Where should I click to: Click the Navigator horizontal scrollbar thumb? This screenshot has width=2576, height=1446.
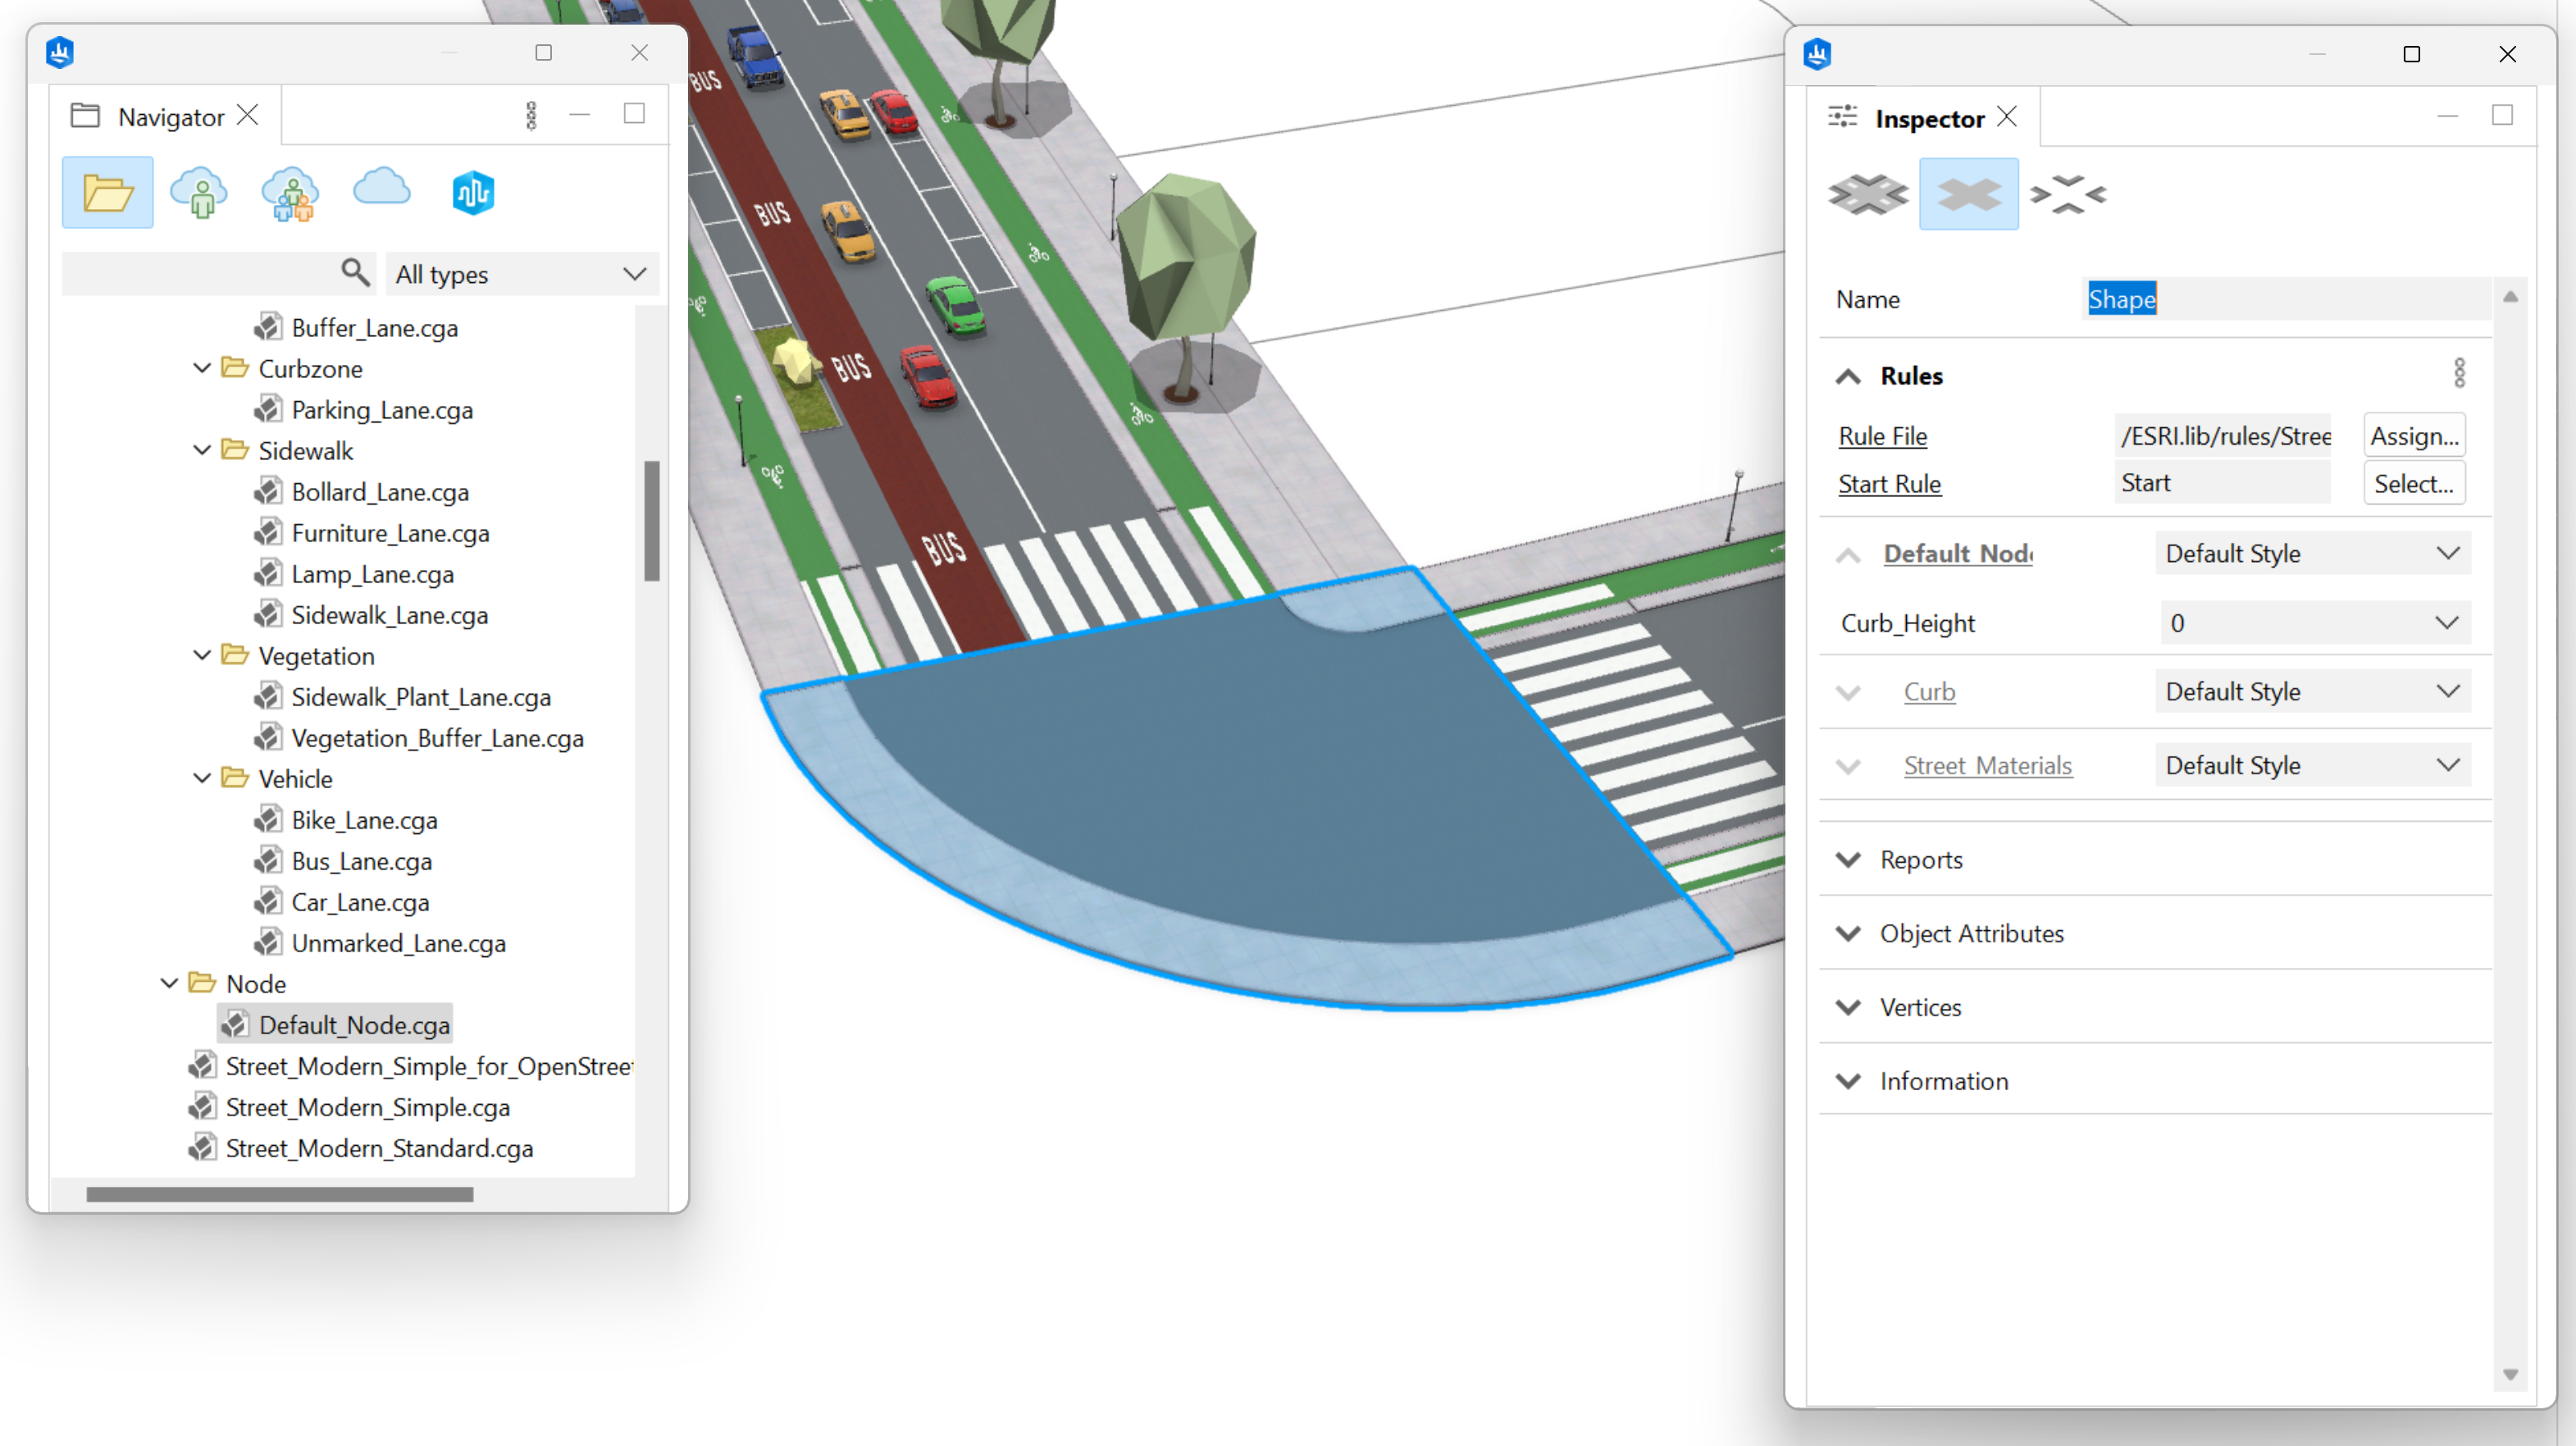tap(280, 1194)
